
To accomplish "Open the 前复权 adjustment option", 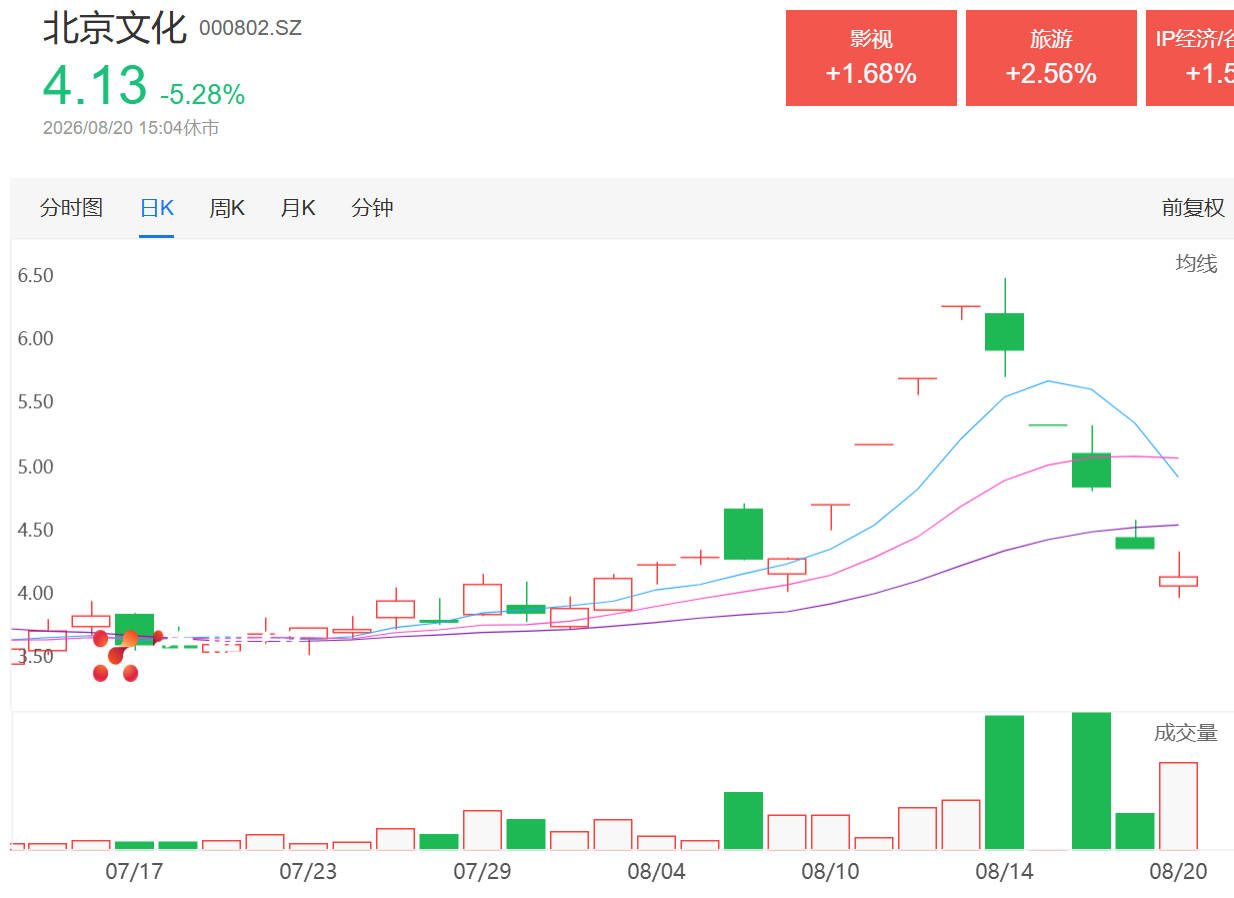I will [1193, 208].
